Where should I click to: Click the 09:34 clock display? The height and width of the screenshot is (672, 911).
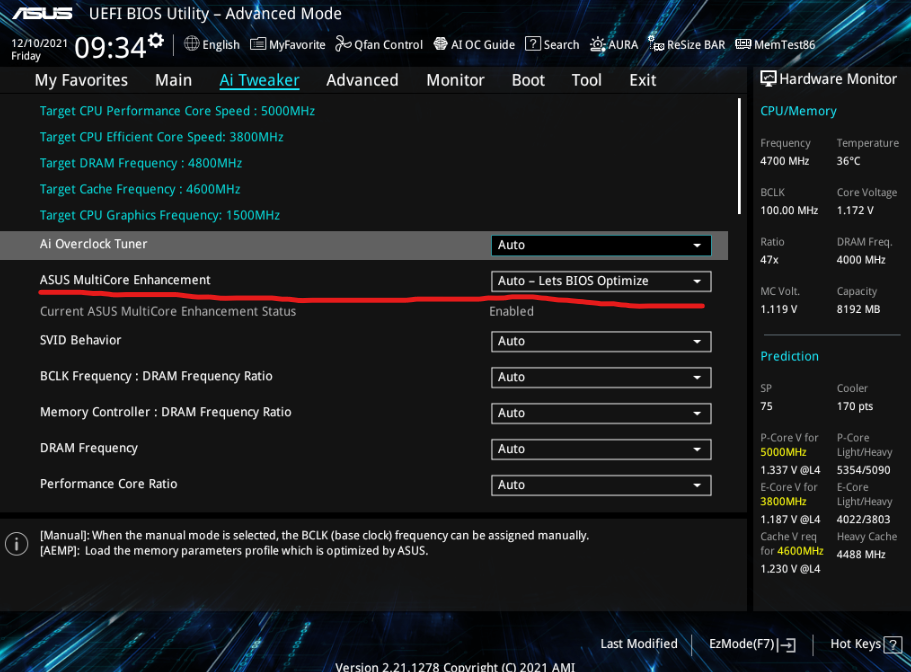click(x=110, y=48)
